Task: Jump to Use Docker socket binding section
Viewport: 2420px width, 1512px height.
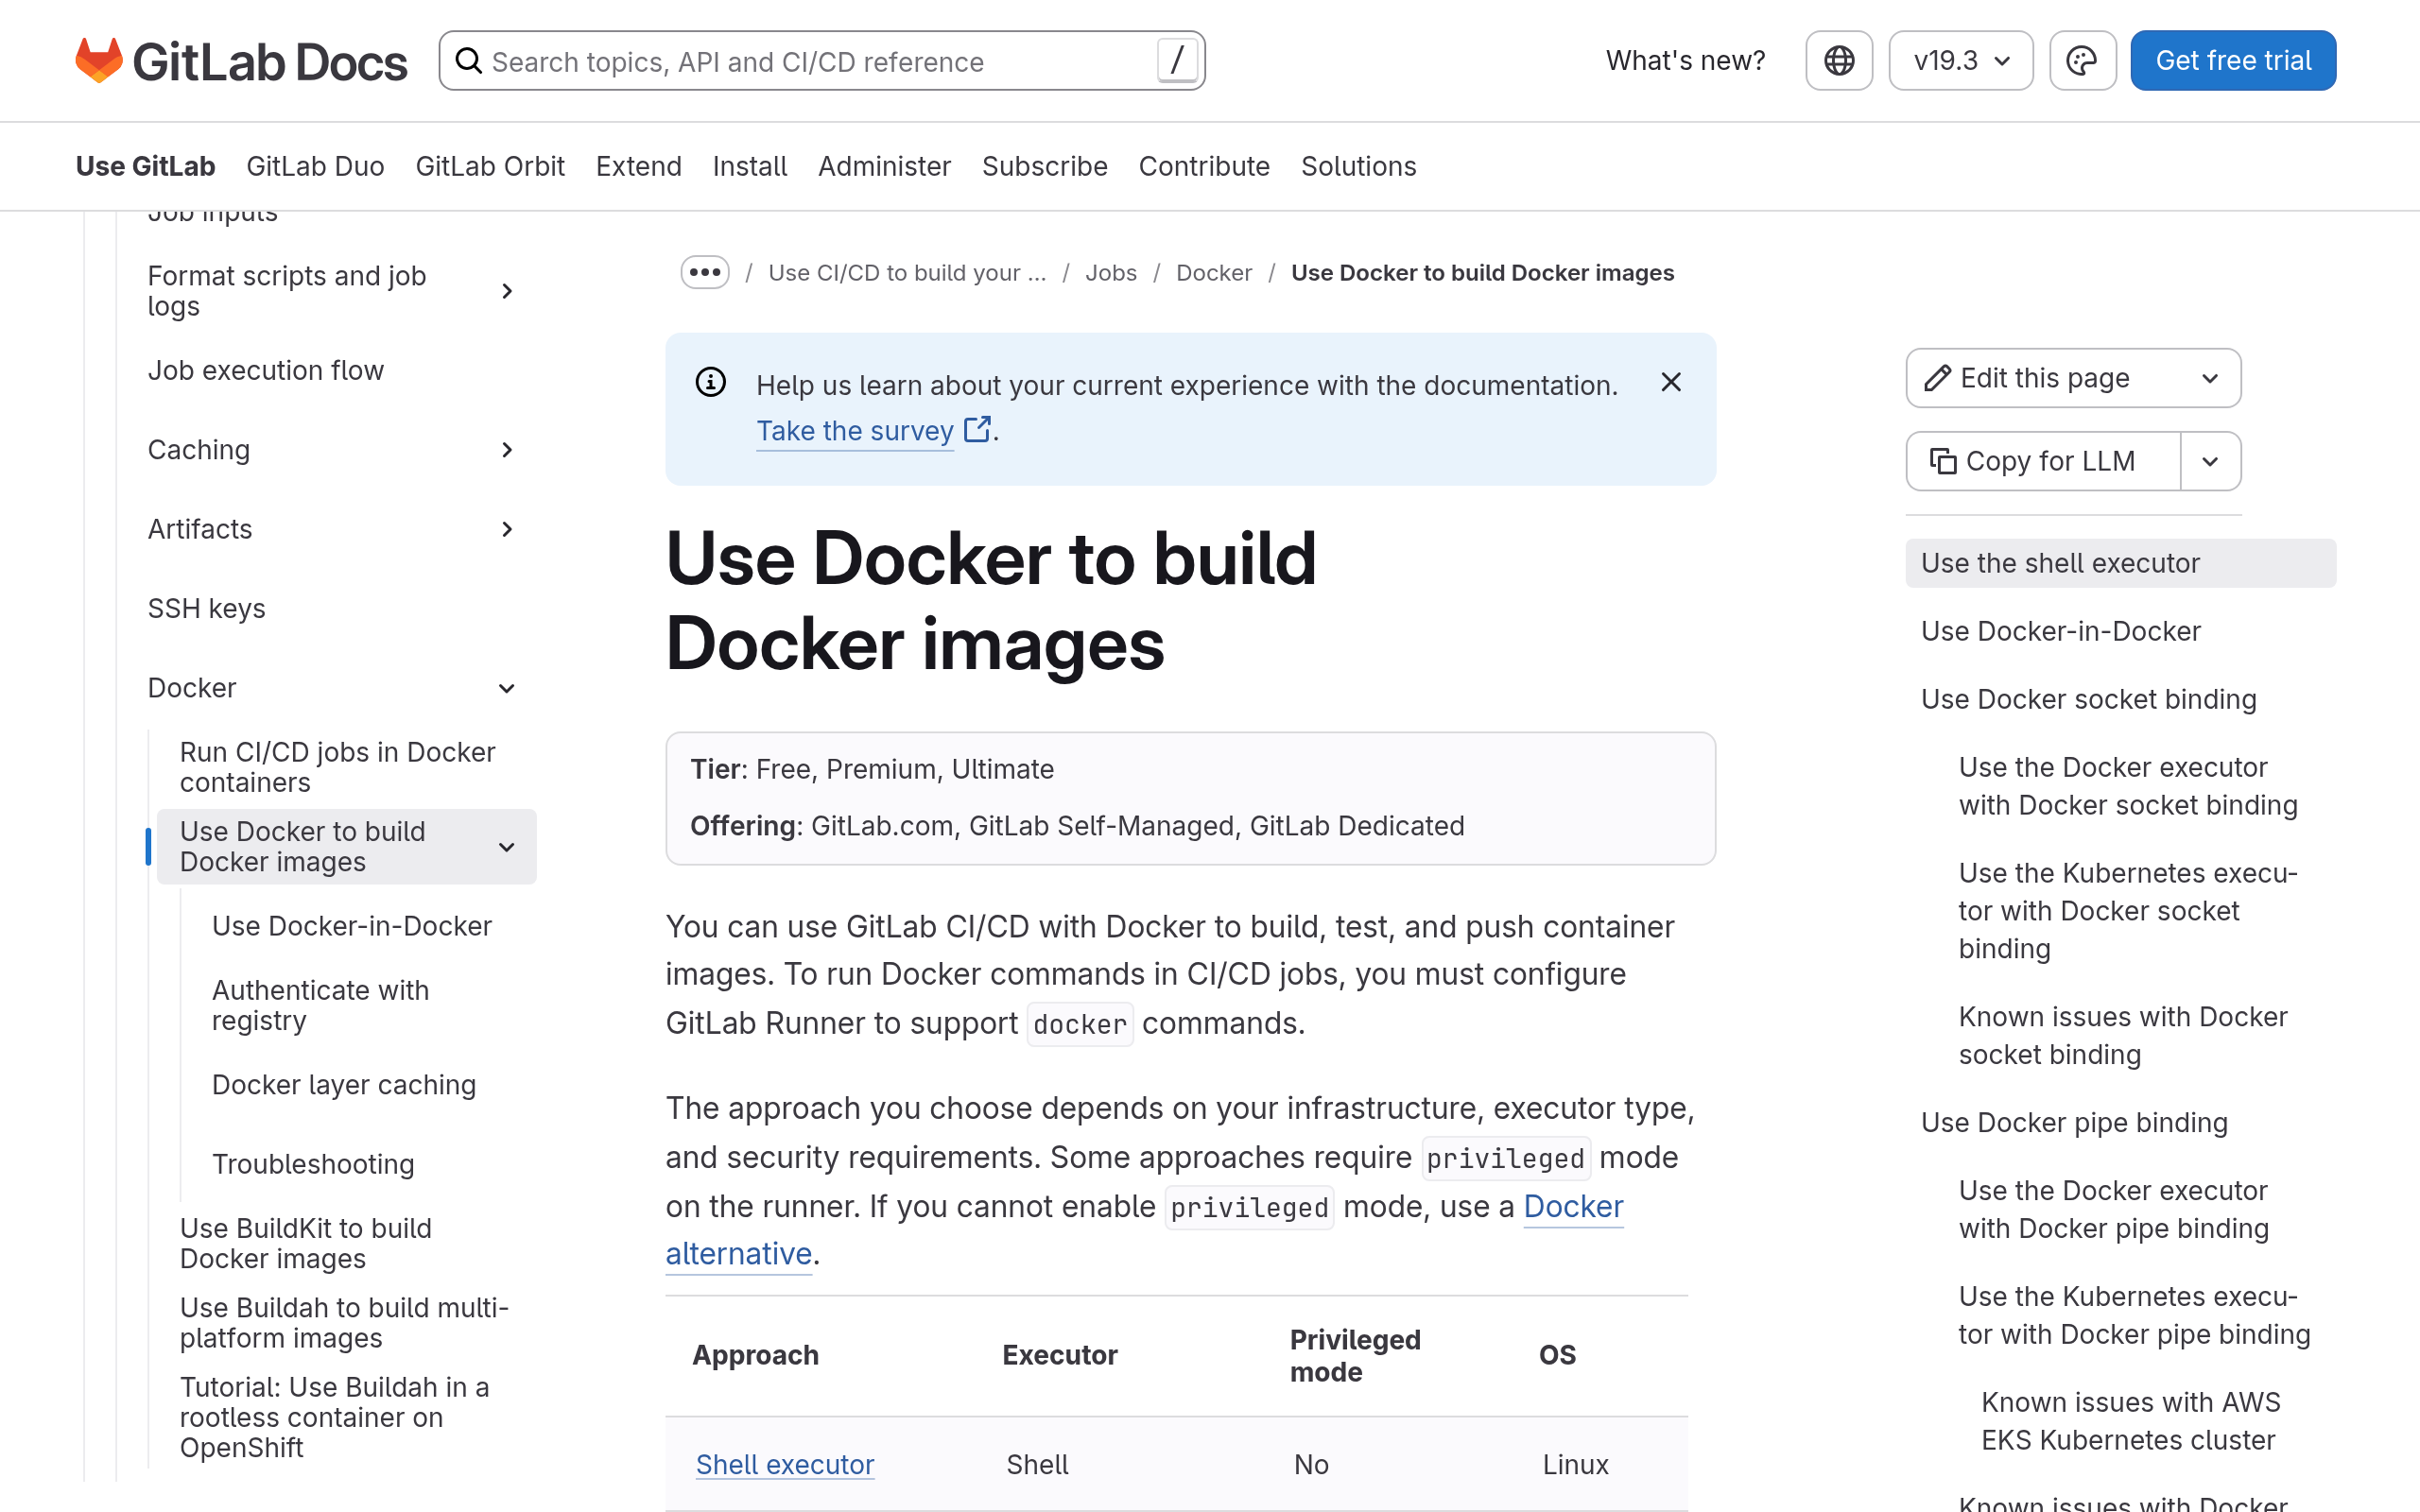Action: [2088, 699]
